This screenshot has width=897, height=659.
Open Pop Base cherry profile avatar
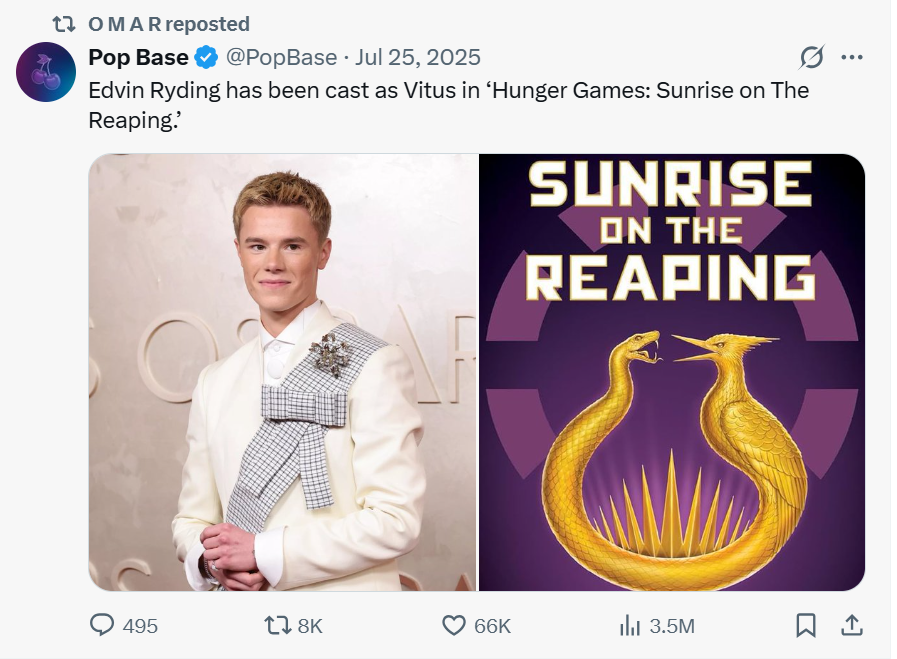(x=46, y=72)
